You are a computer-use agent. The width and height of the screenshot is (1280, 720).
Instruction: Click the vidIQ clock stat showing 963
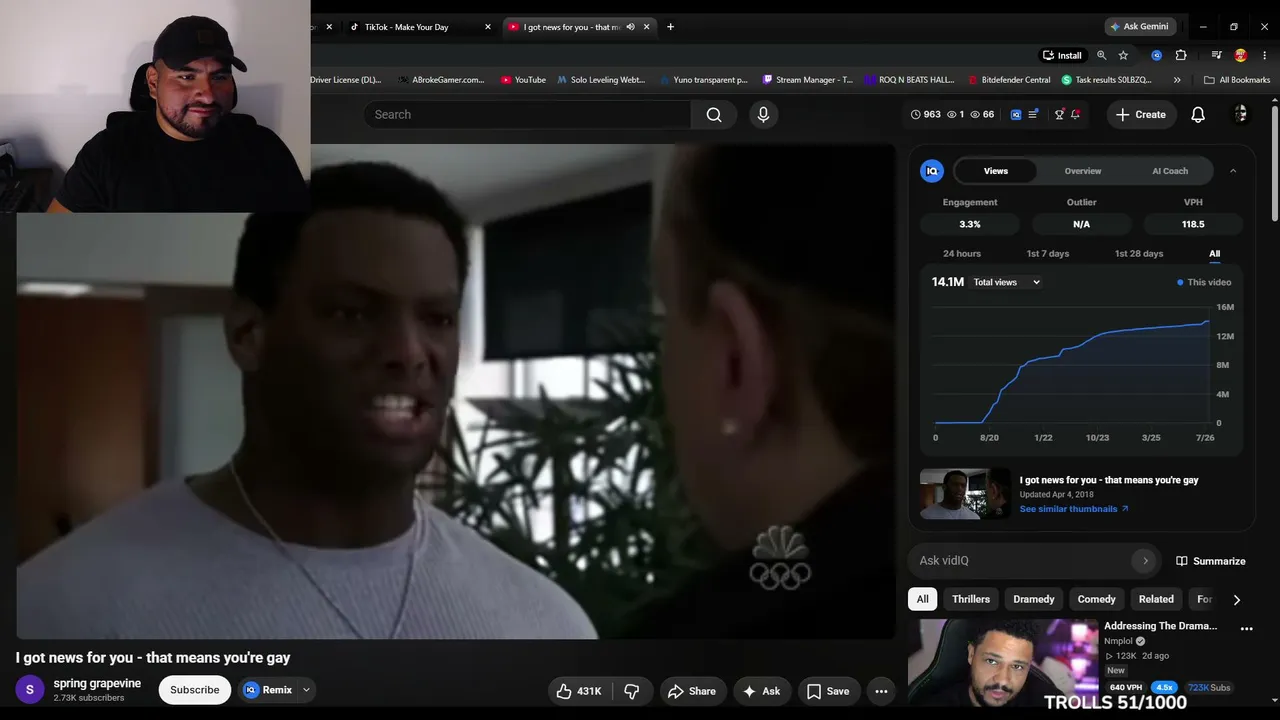[x=925, y=115]
